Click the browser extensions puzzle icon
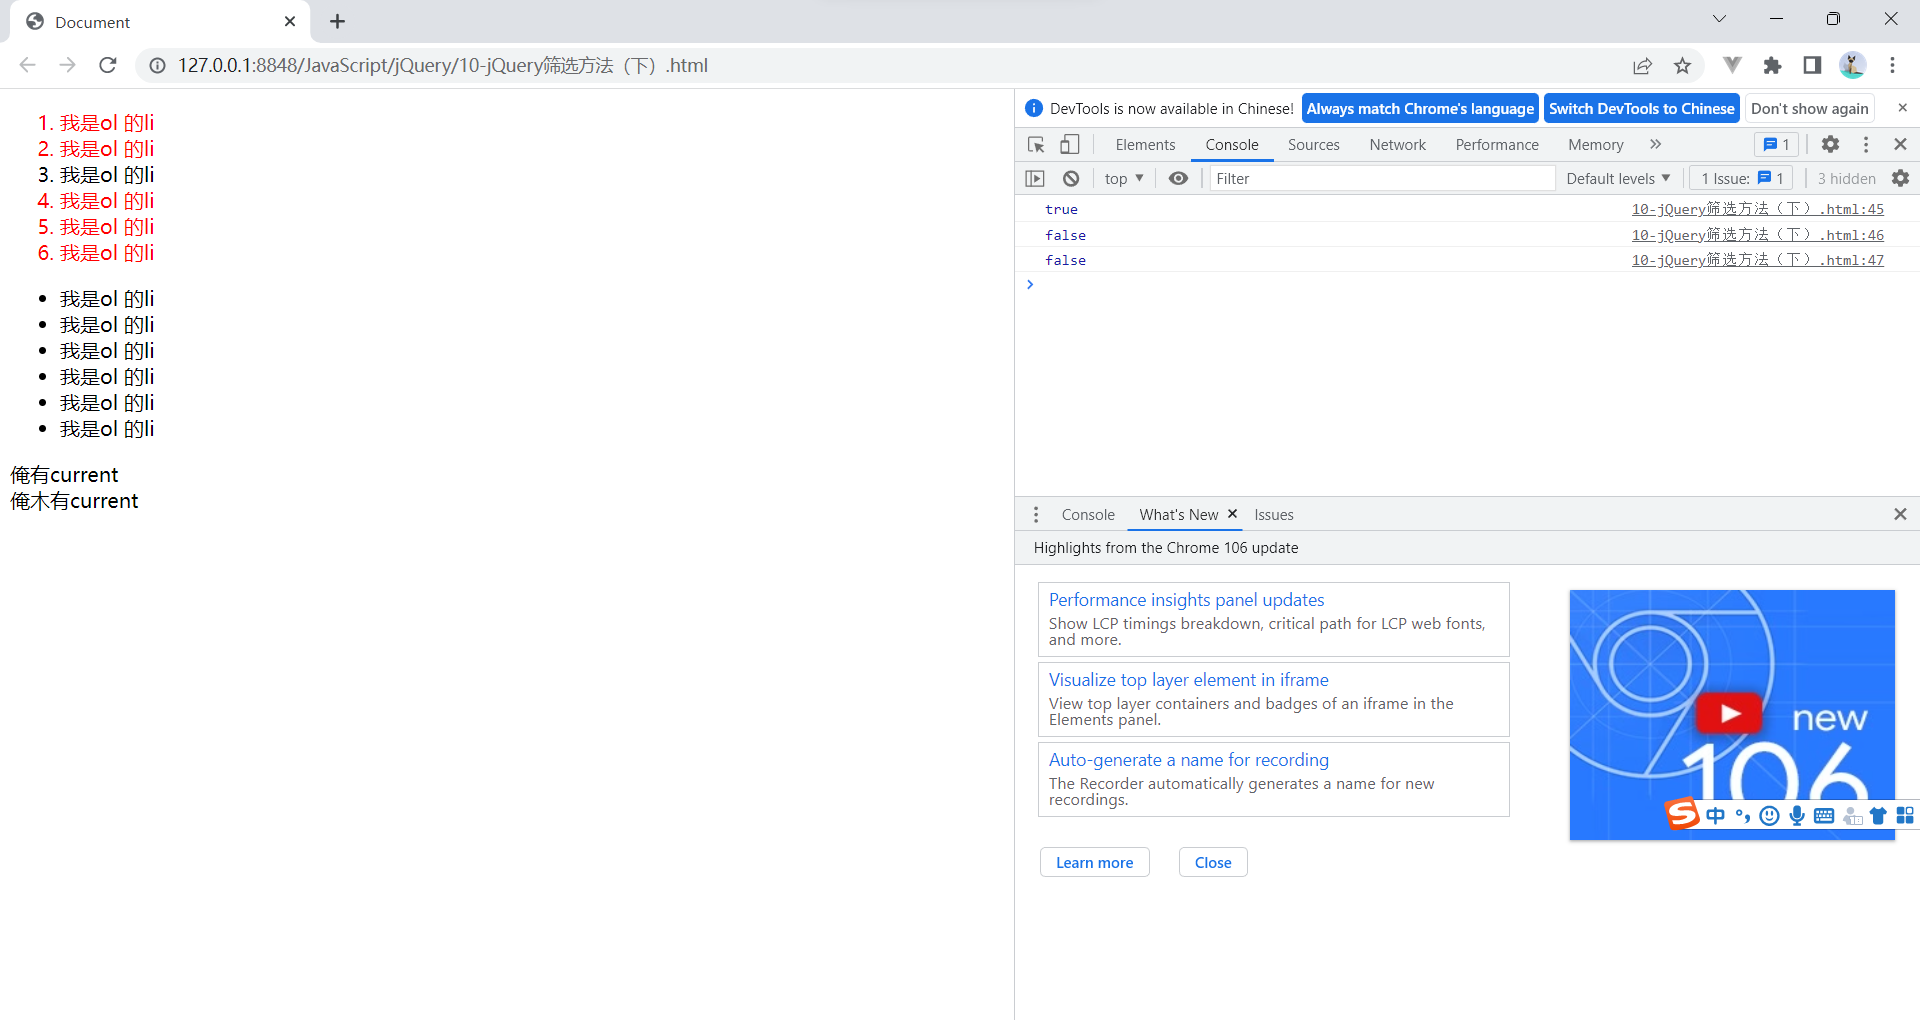This screenshot has width=1920, height=1020. (x=1773, y=65)
